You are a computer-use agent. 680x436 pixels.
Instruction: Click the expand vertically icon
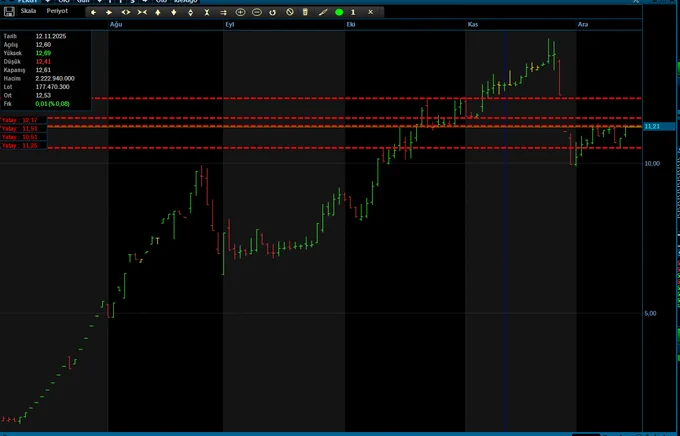coord(190,13)
